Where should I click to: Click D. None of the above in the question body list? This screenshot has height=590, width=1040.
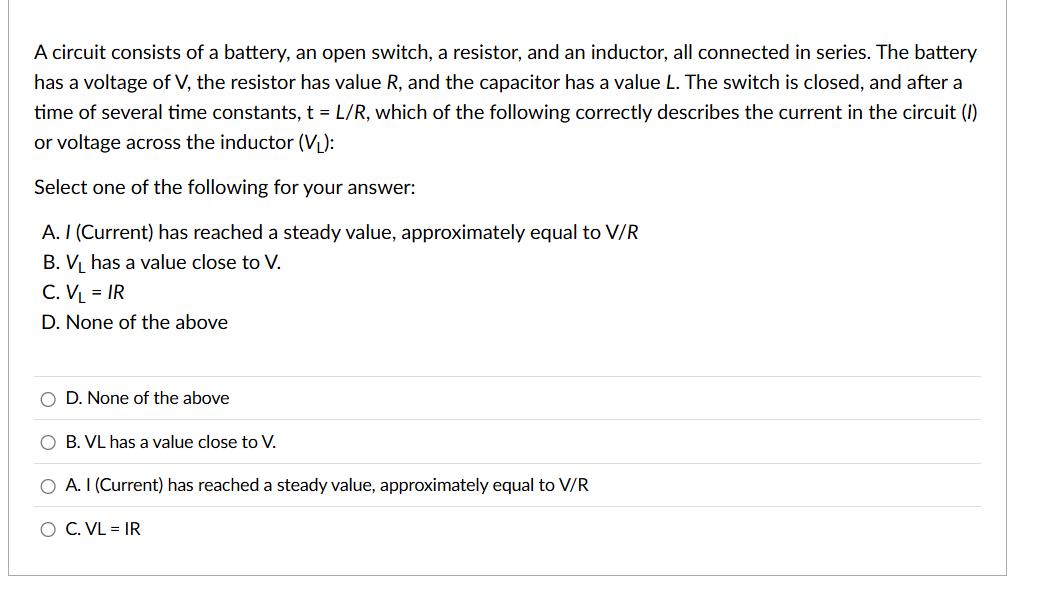tap(135, 323)
